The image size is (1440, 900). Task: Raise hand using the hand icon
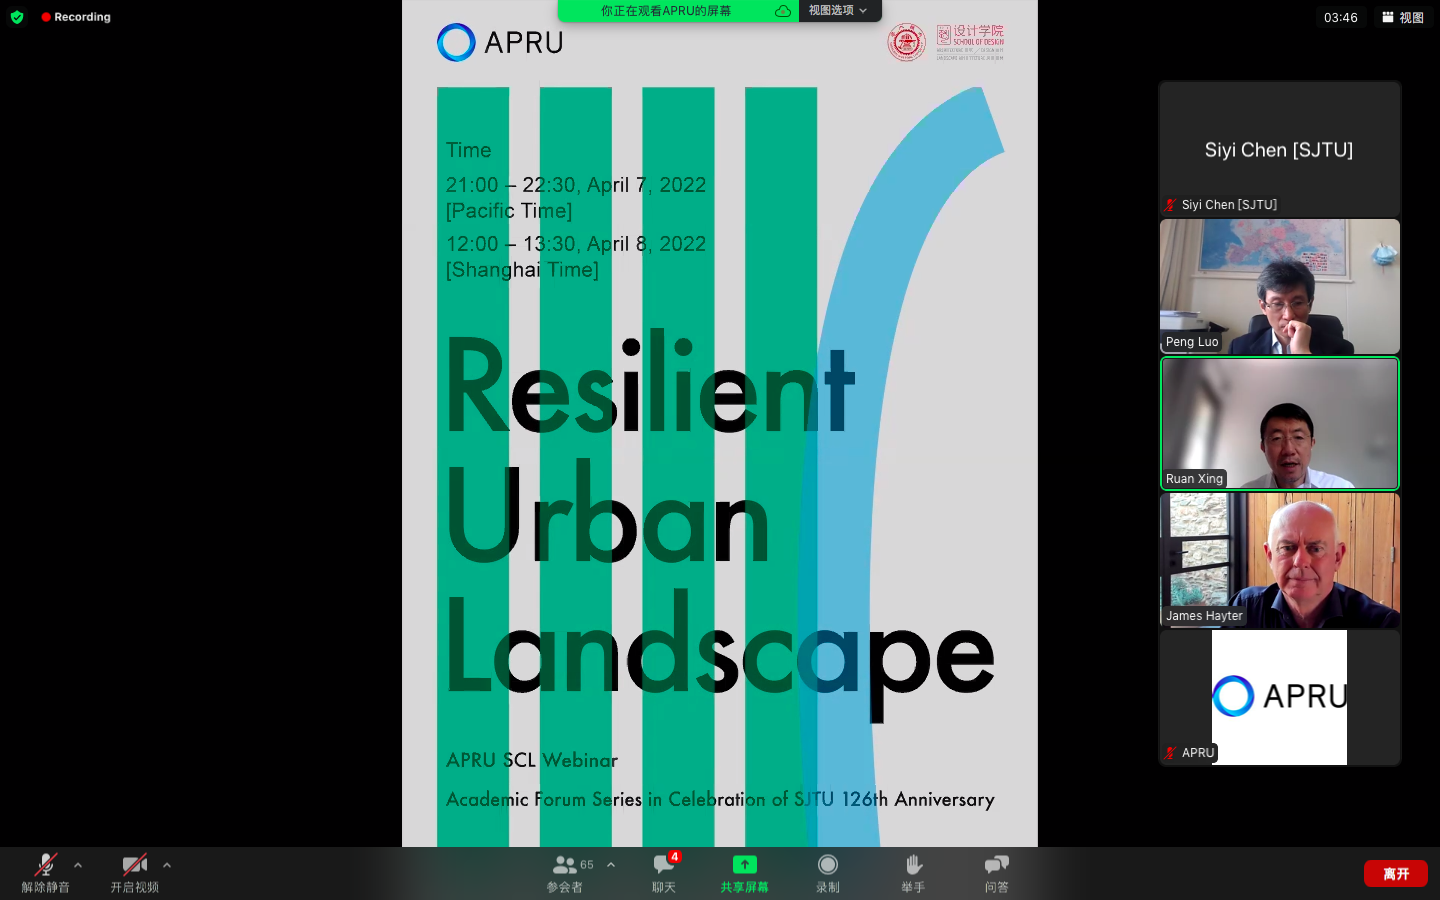[913, 864]
